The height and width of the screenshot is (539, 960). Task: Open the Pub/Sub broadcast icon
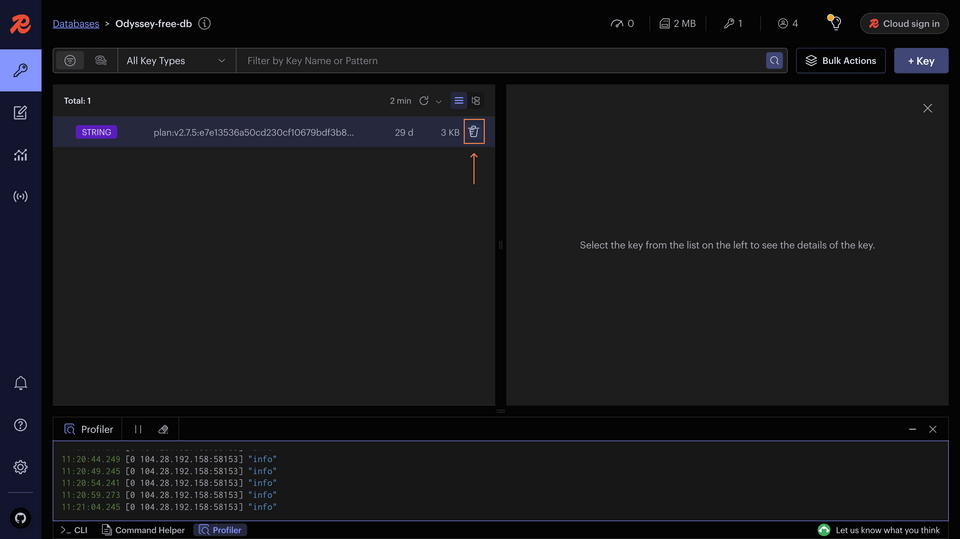point(20,197)
